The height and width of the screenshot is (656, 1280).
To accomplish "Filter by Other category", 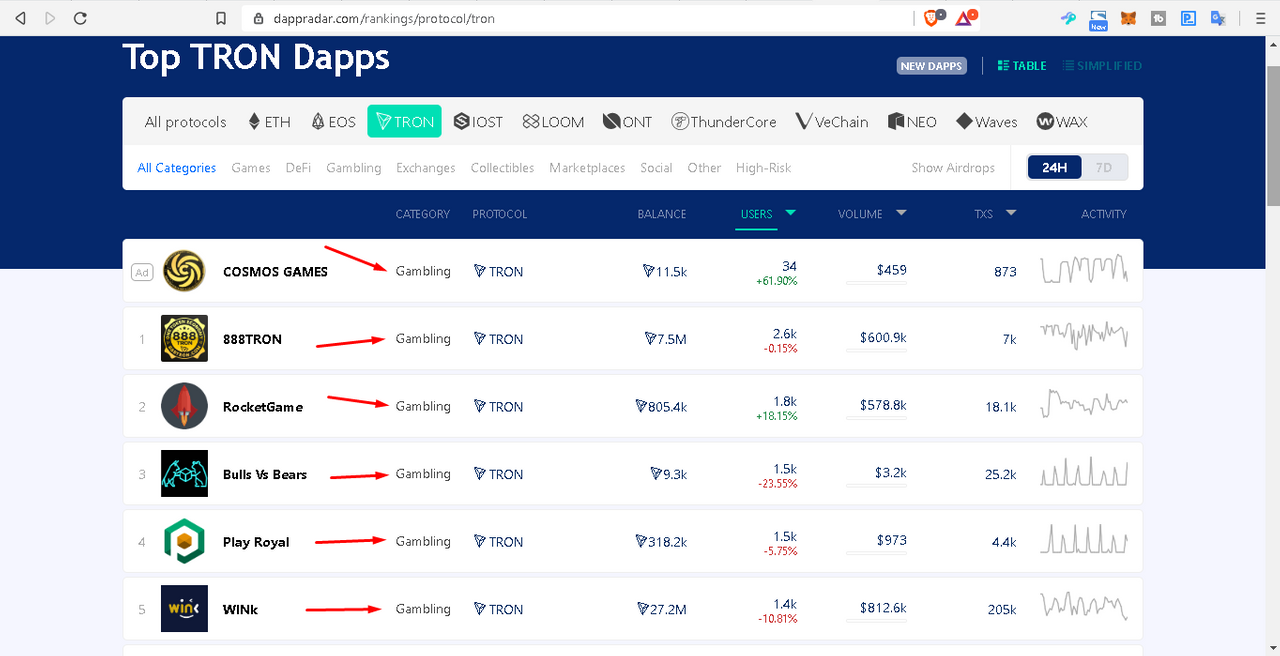I will pyautogui.click(x=704, y=168).
